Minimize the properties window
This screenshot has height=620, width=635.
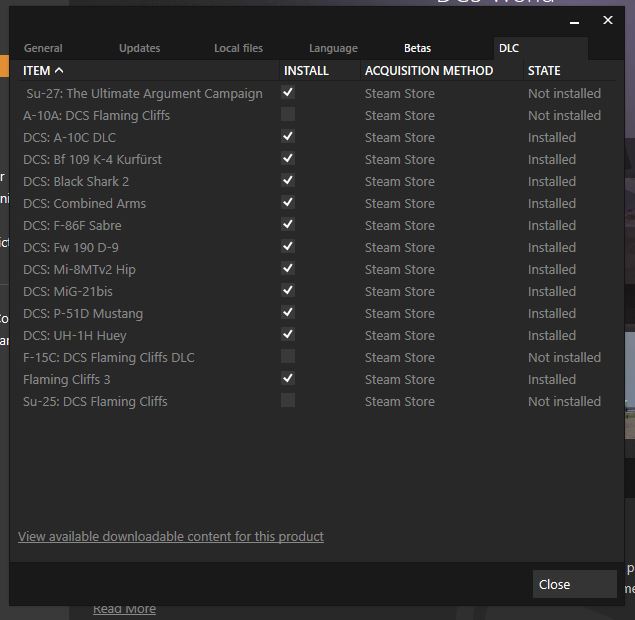click(x=574, y=21)
